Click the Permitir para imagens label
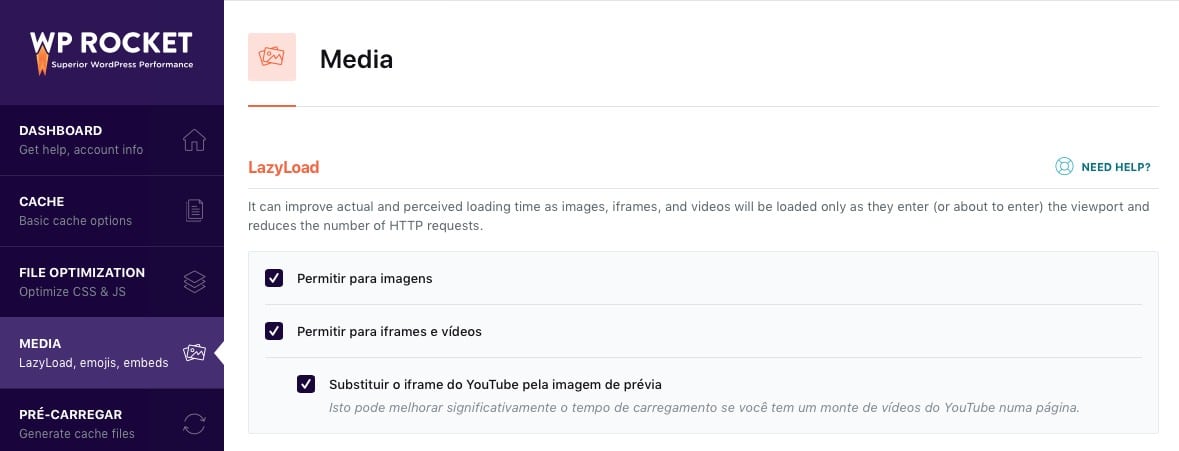The image size is (1179, 451). pos(365,278)
